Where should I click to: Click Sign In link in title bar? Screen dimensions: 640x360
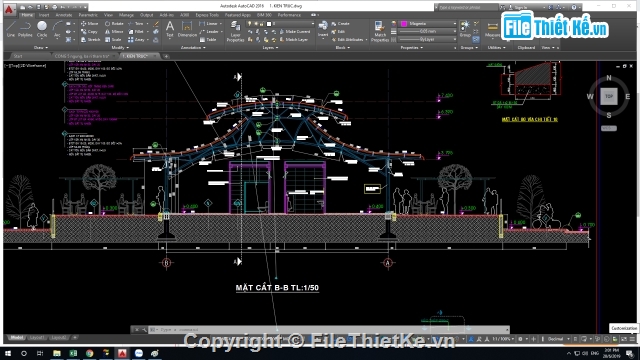520,7
